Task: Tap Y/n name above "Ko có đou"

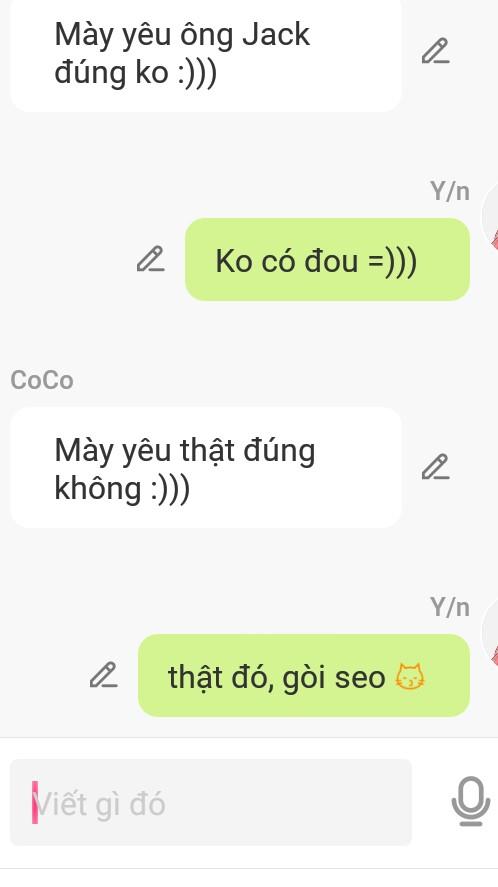Action: [x=450, y=191]
